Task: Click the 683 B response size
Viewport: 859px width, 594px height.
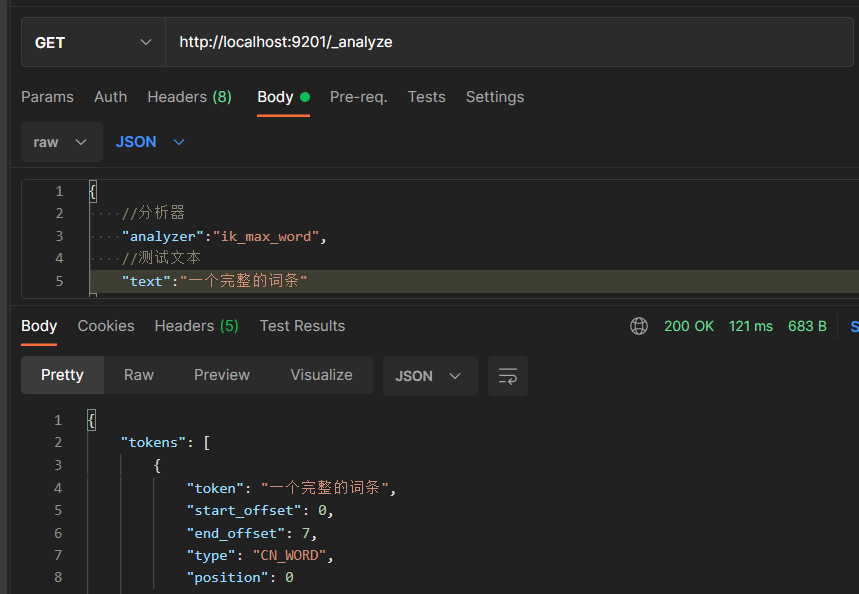Action: click(x=807, y=326)
